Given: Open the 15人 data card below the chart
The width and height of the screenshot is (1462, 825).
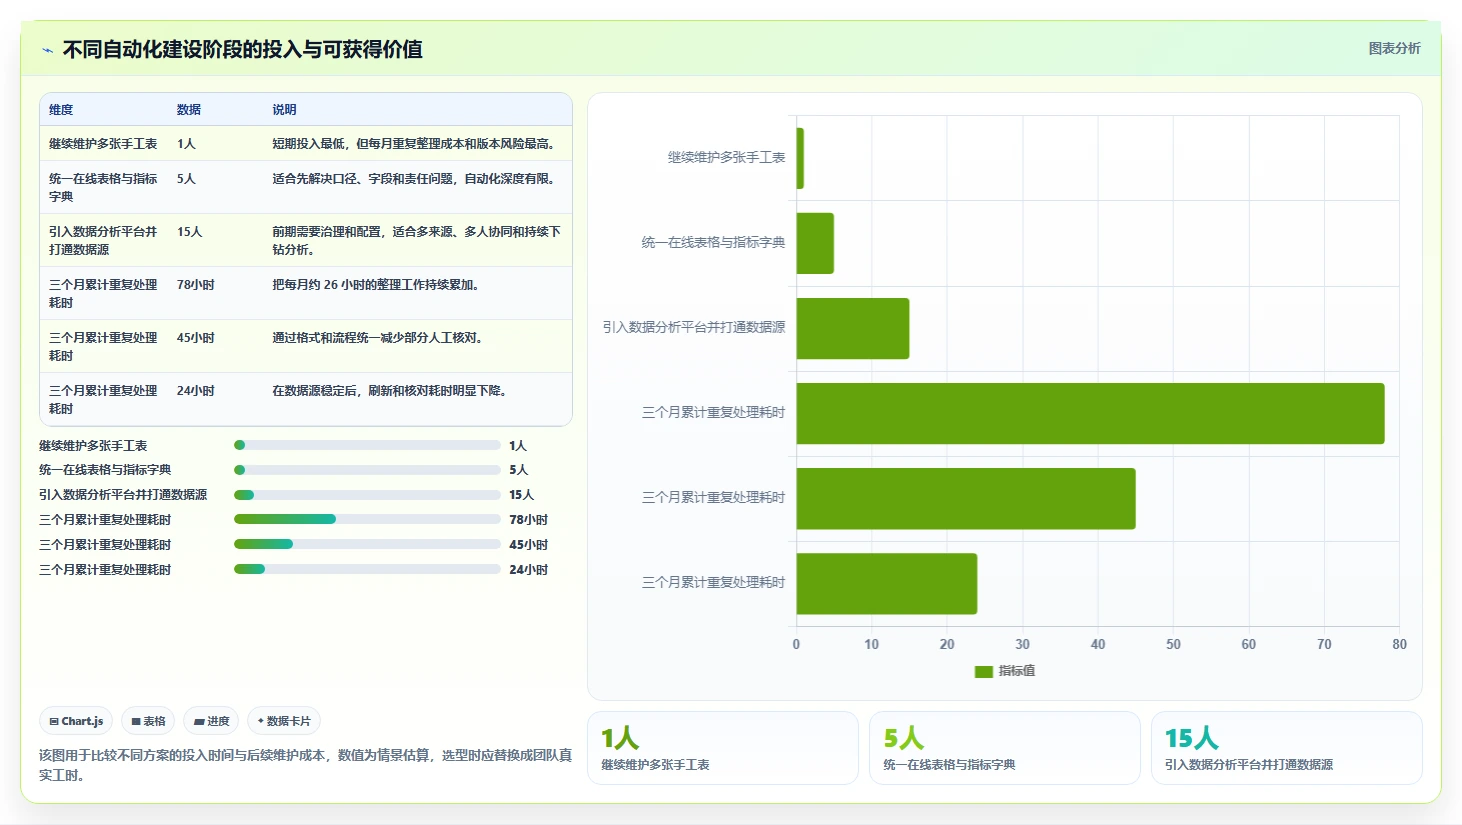Looking at the screenshot, I should click(1287, 748).
